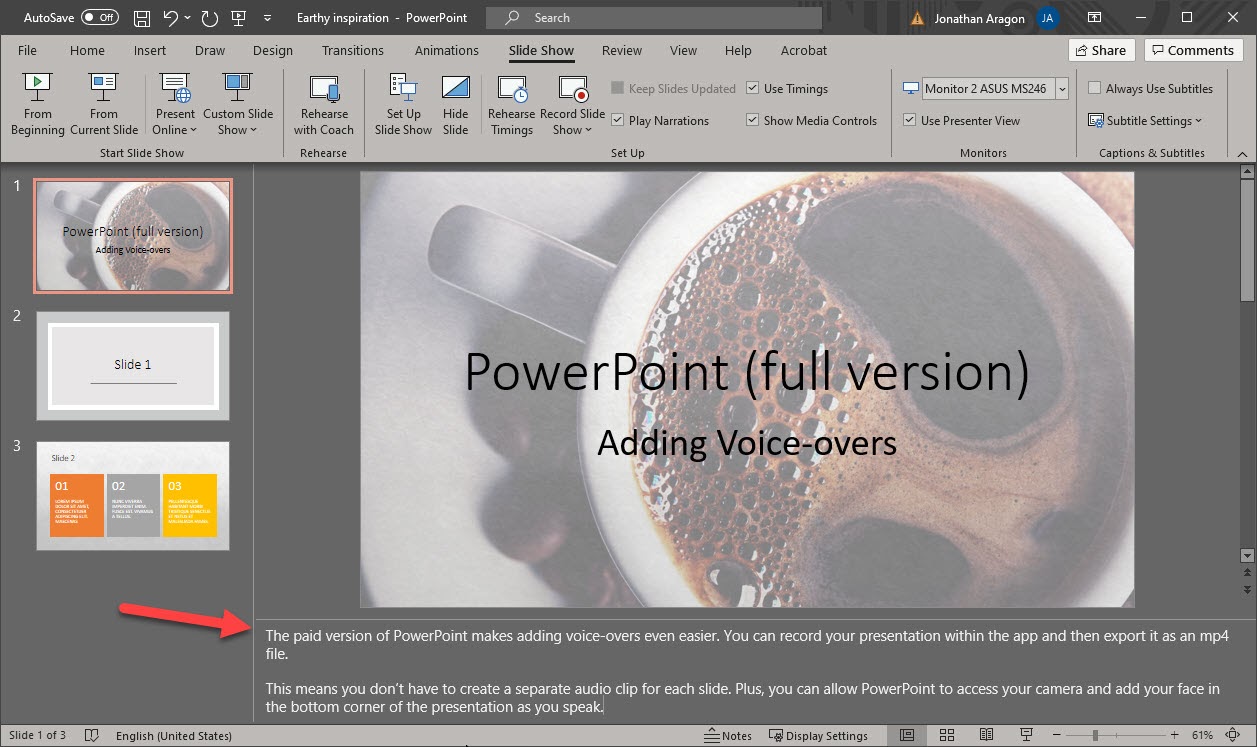Open the File tab
The height and width of the screenshot is (747, 1257).
coord(27,50)
